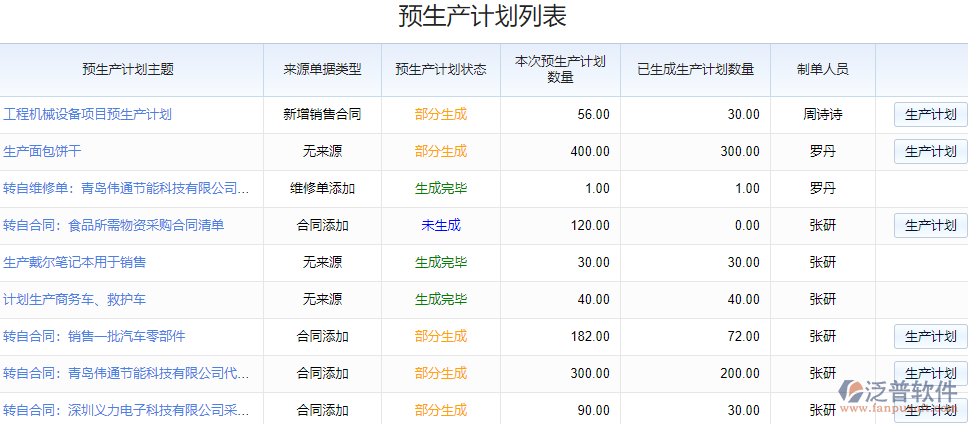Click 生产计划 button for 生产面包饼干 row
The image size is (968, 424).
[x=930, y=151]
